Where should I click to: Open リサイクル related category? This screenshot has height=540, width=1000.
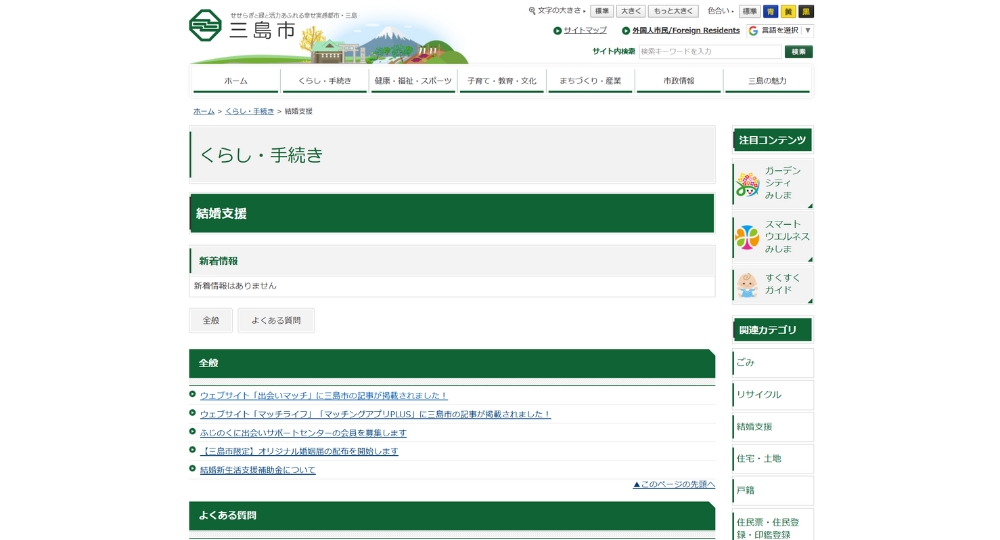773,395
